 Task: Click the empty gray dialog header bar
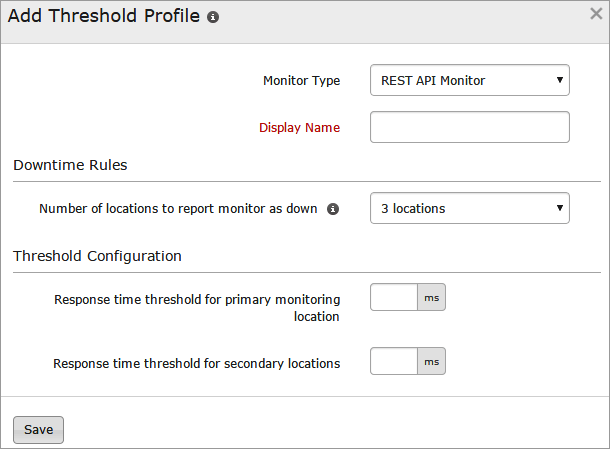(400, 20)
